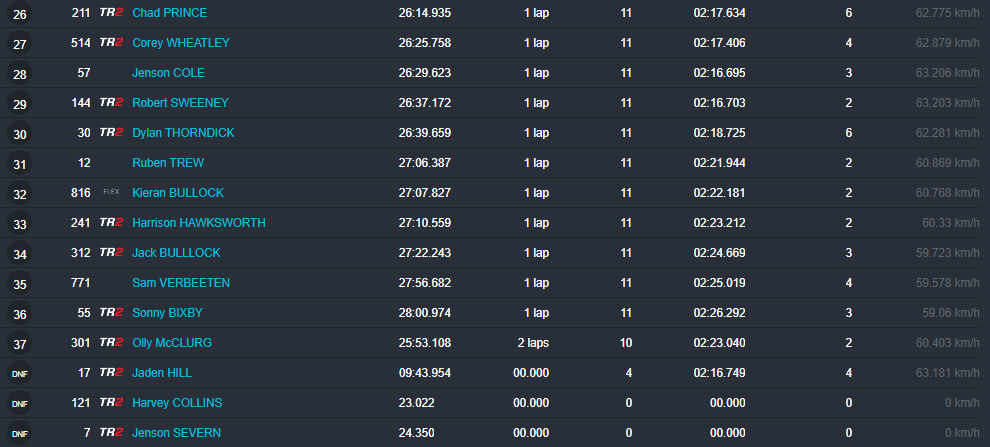
Task: Click the TR2 badge next to Harvey COLLINS
Action: [x=111, y=403]
